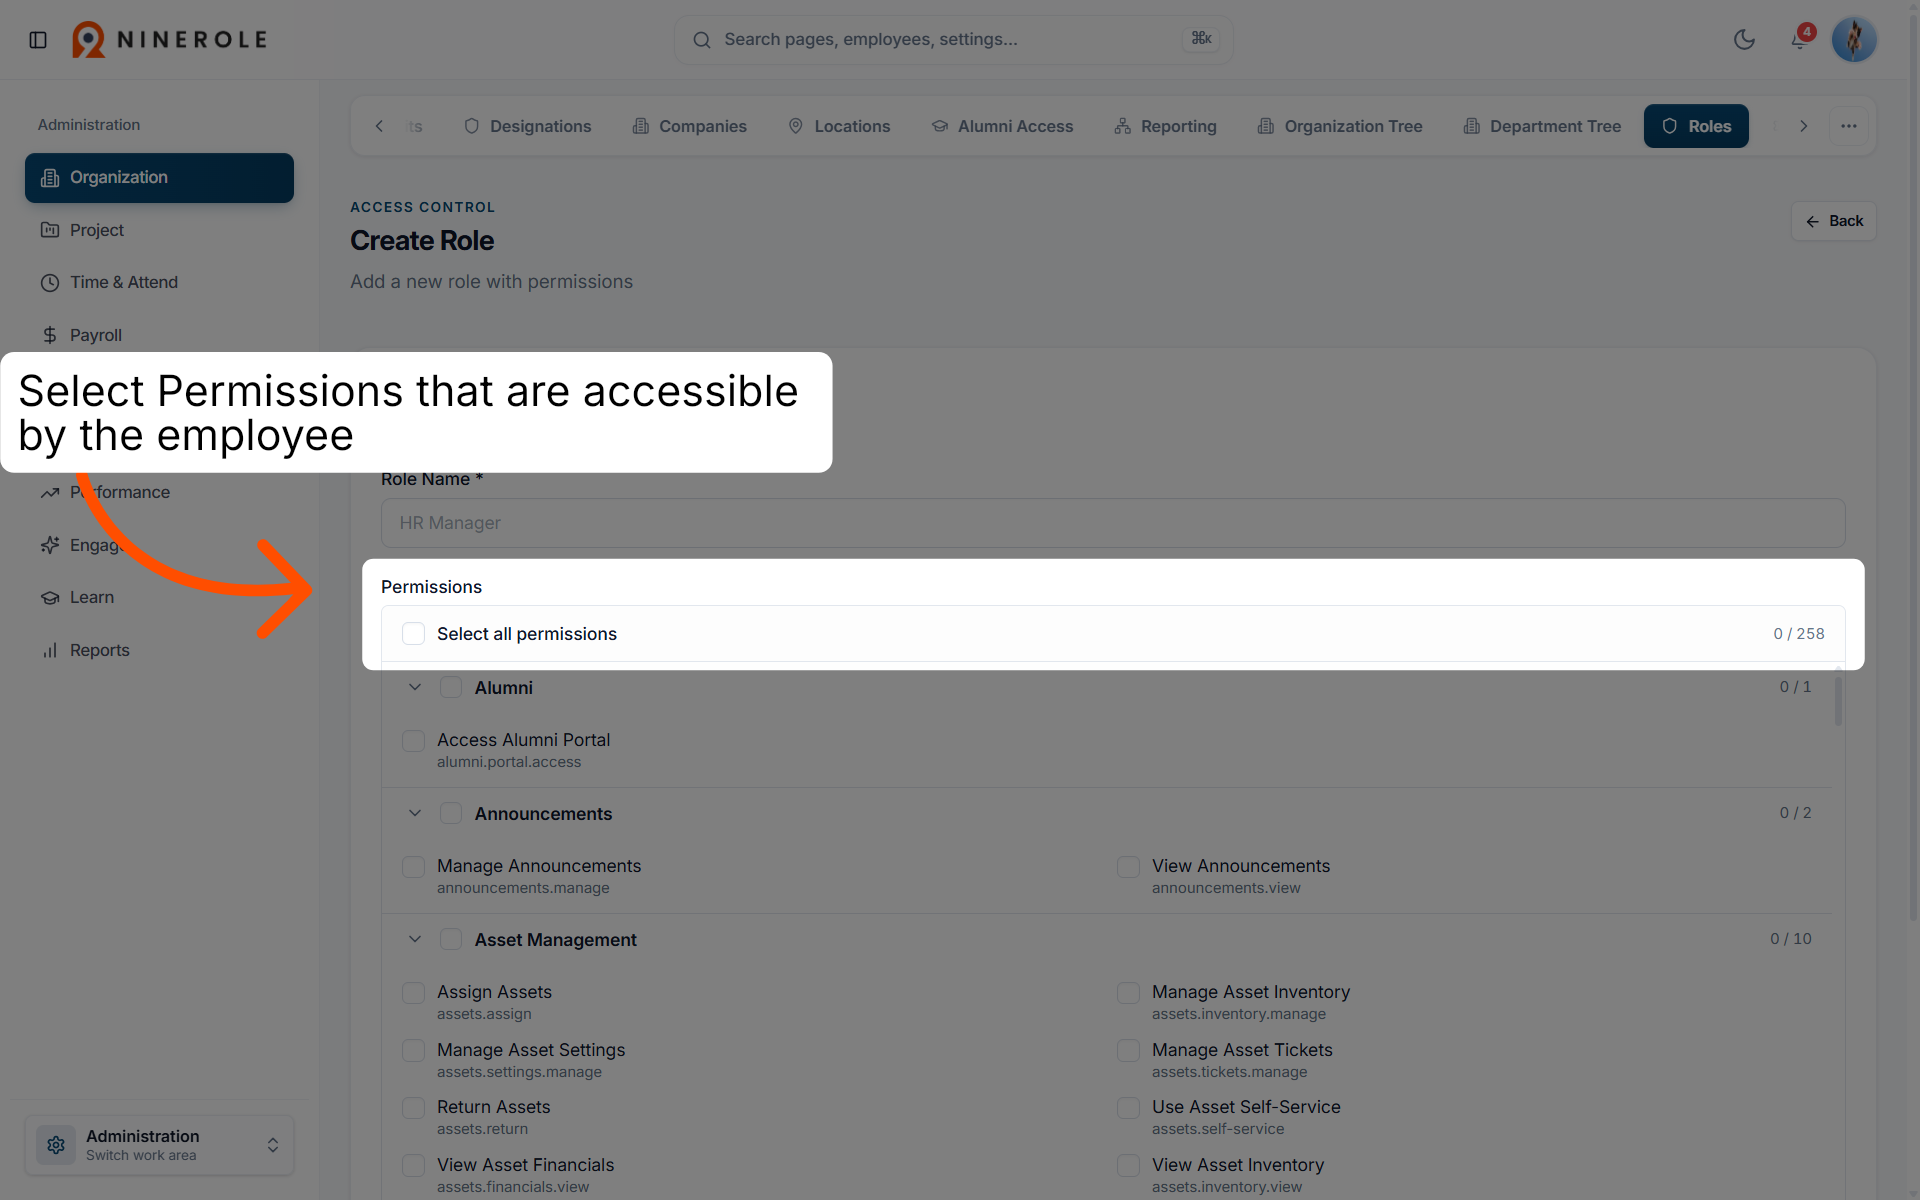Open Payroll section in sidebar
This screenshot has width=1920, height=1200.
159,335
